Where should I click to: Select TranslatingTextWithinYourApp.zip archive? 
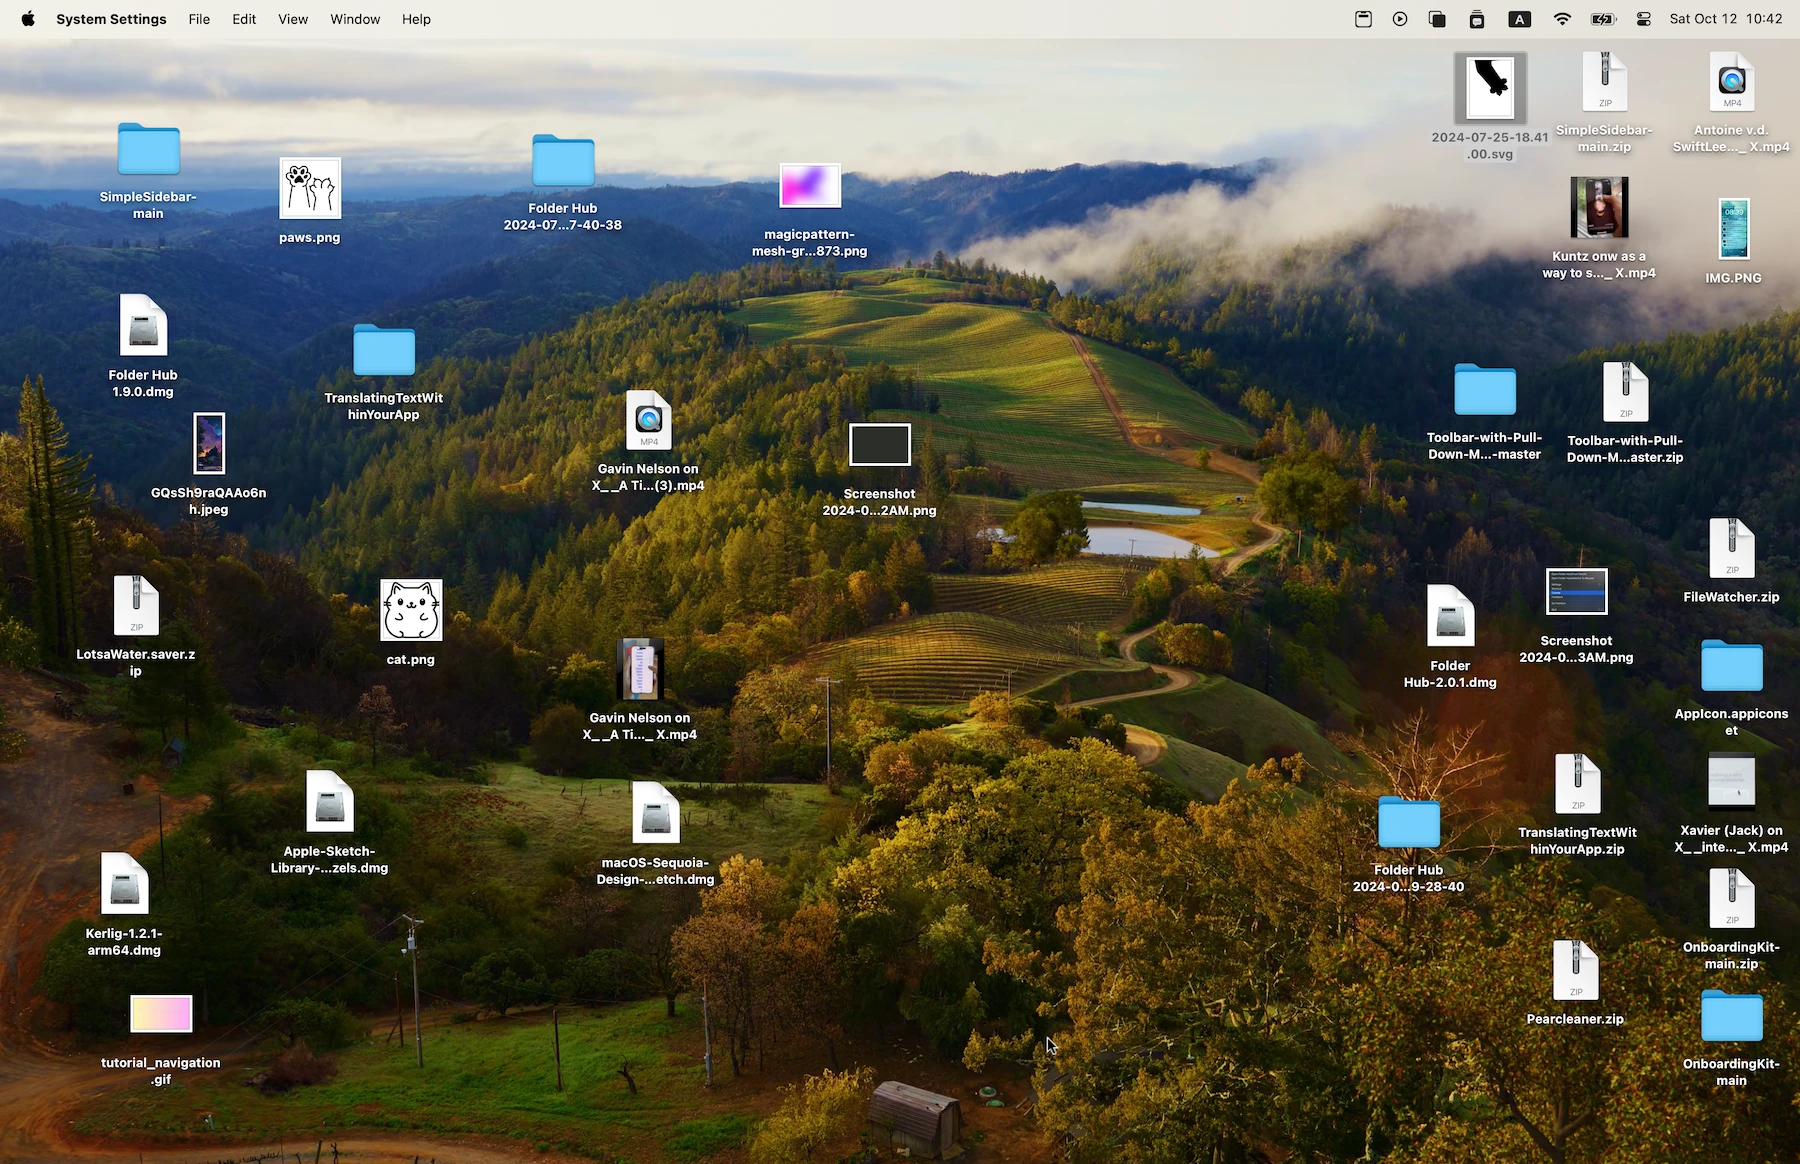coord(1578,783)
